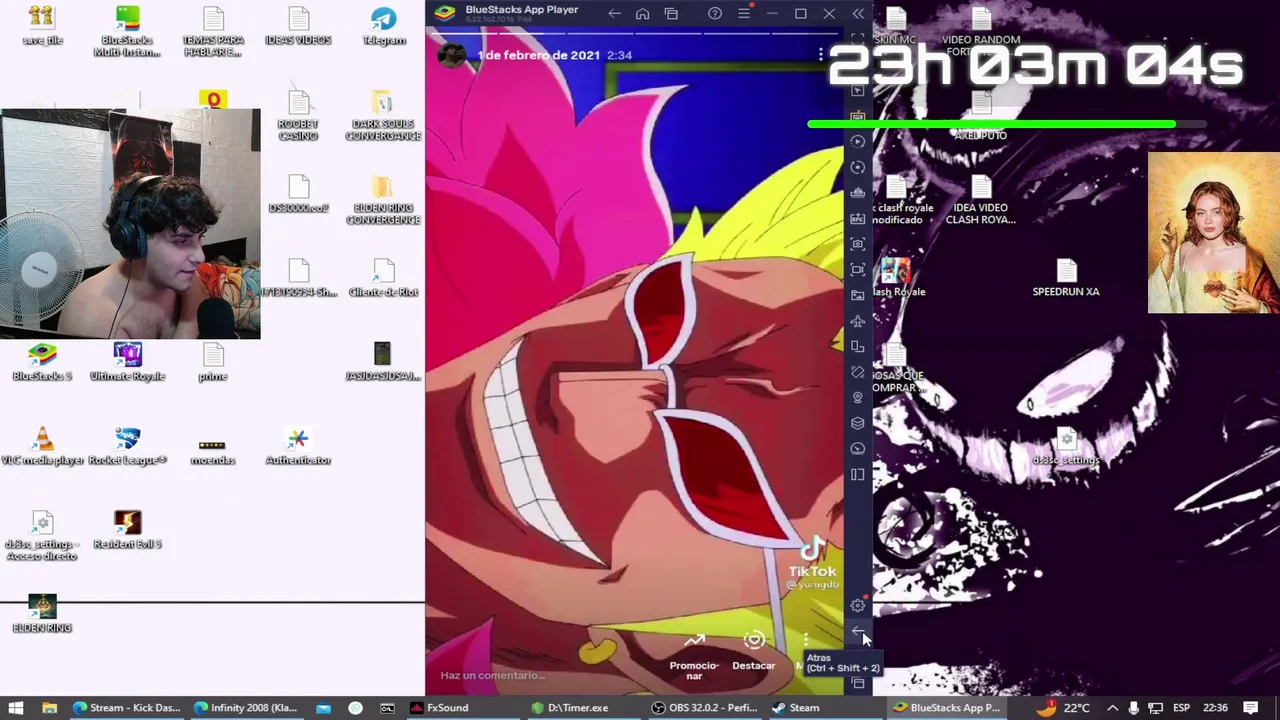Viewport: 1280px width, 720px height.
Task: Open the Windows notification center
Action: (x=1251, y=708)
